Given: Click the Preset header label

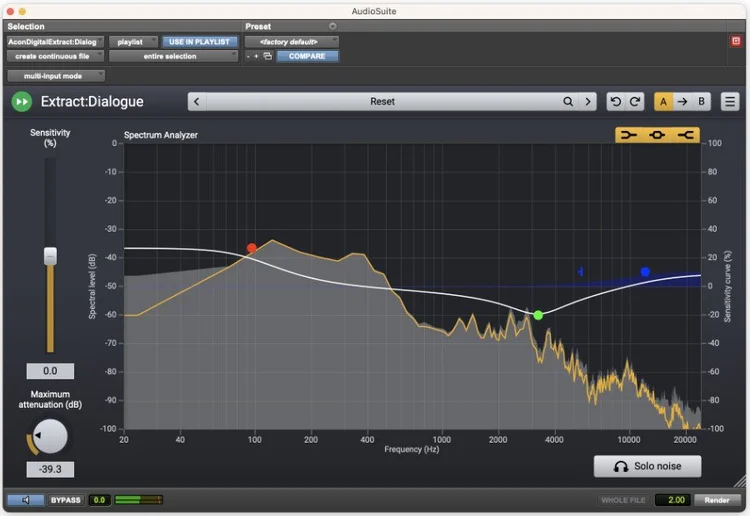Looking at the screenshot, I should [x=258, y=26].
